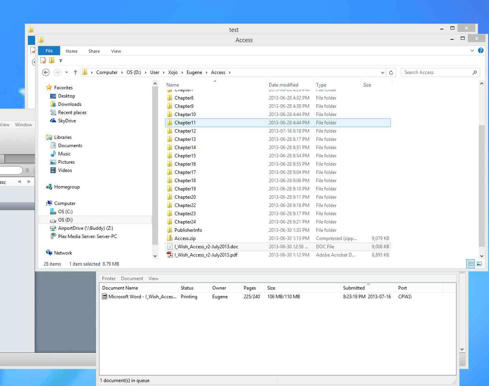Refresh the Access folder view
Screen dimensions: 489x386
coord(391,72)
